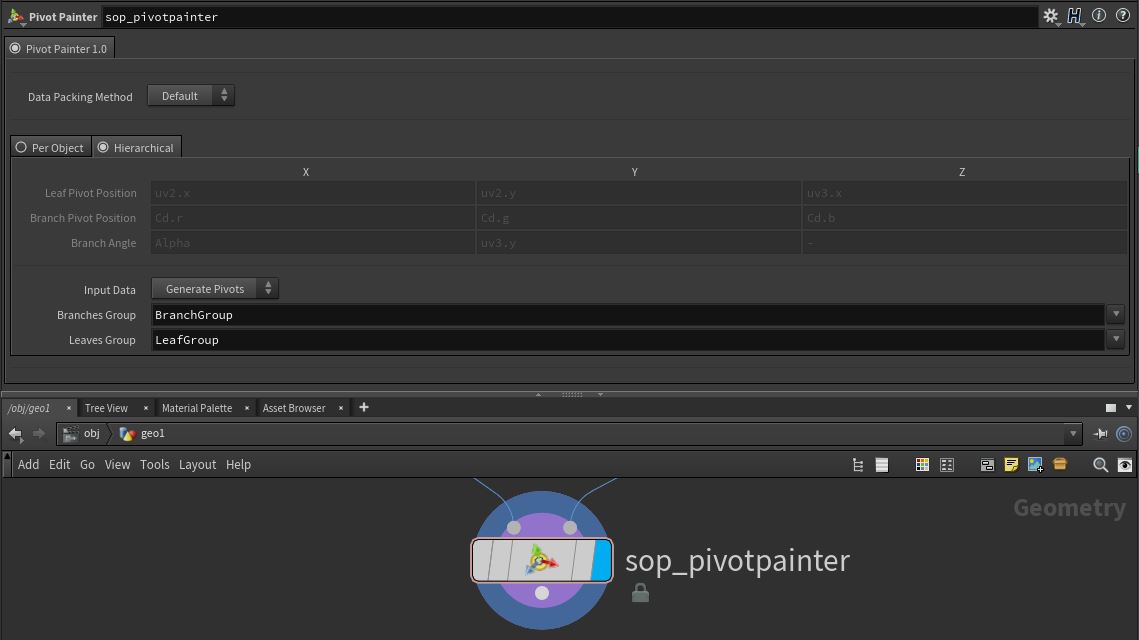Click the magnifier find node icon
The height and width of the screenshot is (640, 1139).
(1100, 465)
